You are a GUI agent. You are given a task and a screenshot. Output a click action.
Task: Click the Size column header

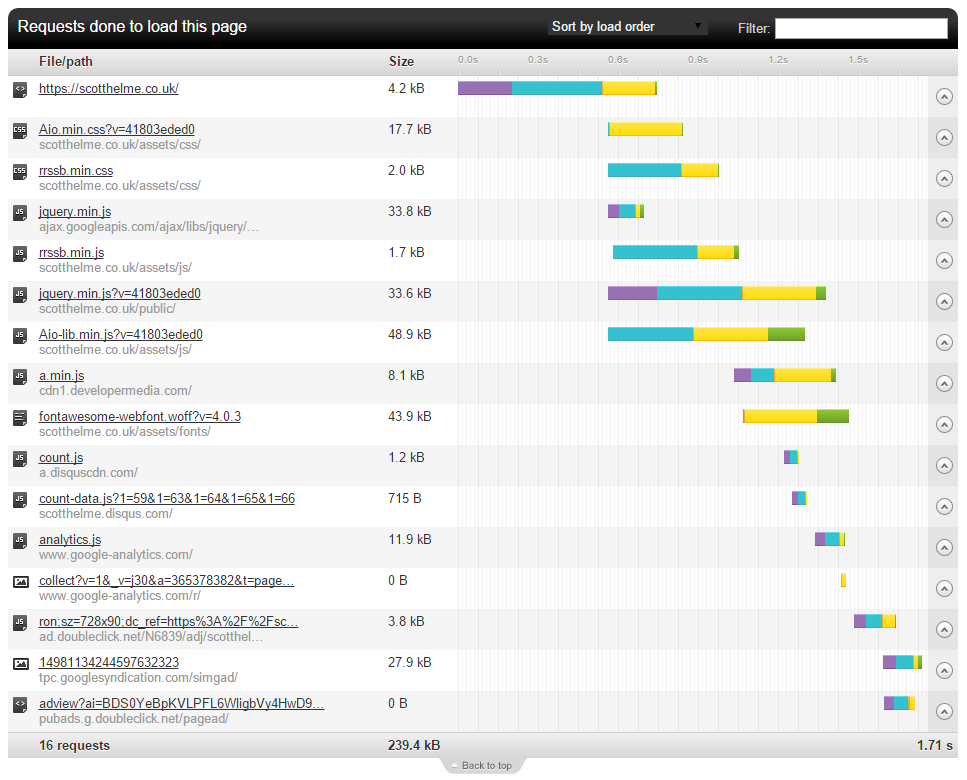point(401,62)
